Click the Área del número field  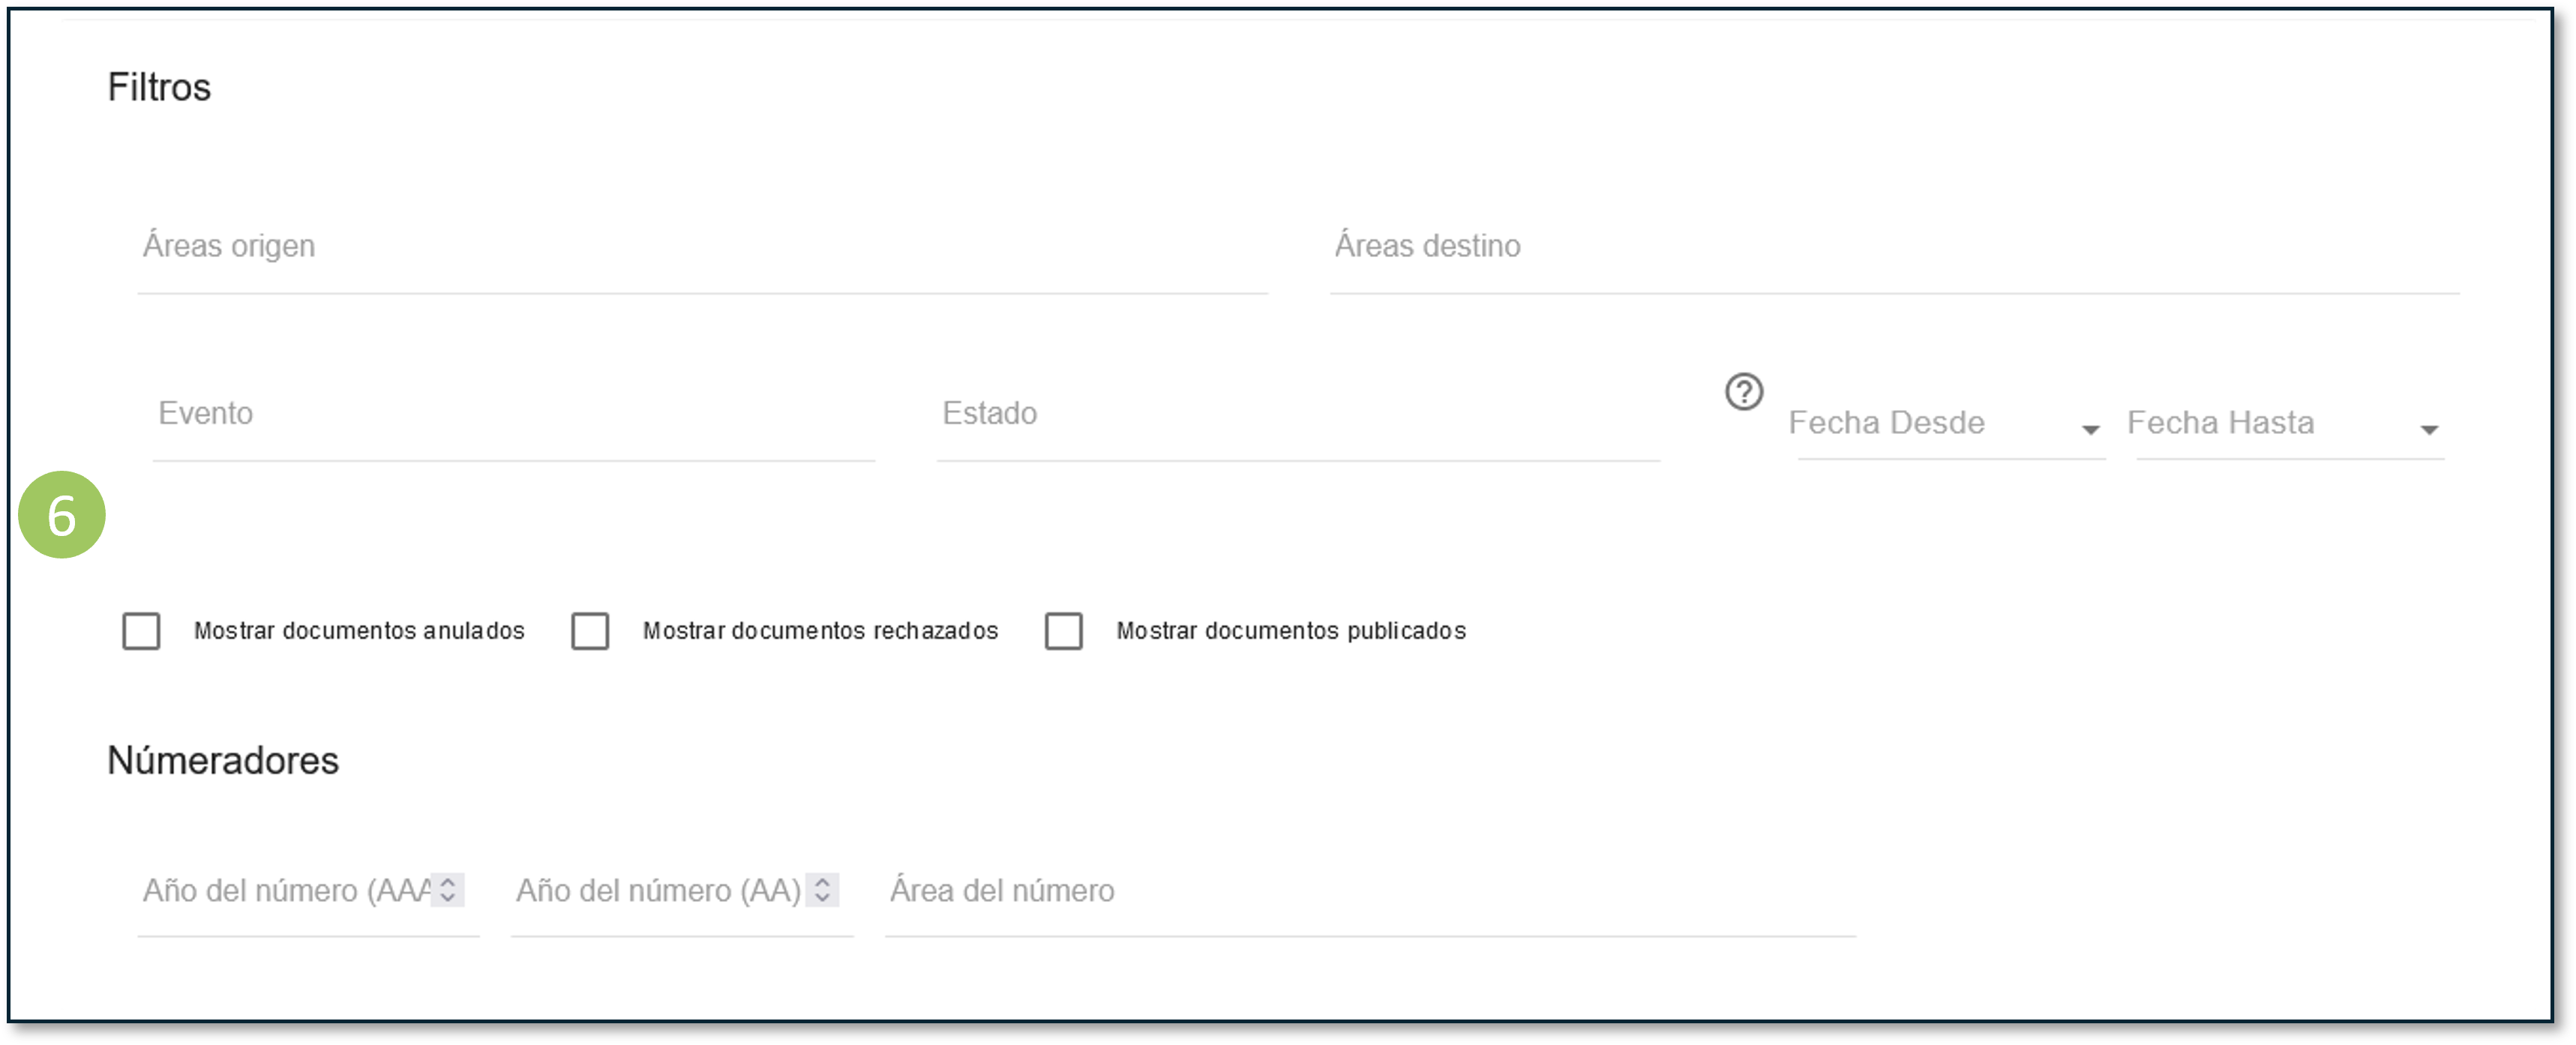pyautogui.click(x=1370, y=891)
